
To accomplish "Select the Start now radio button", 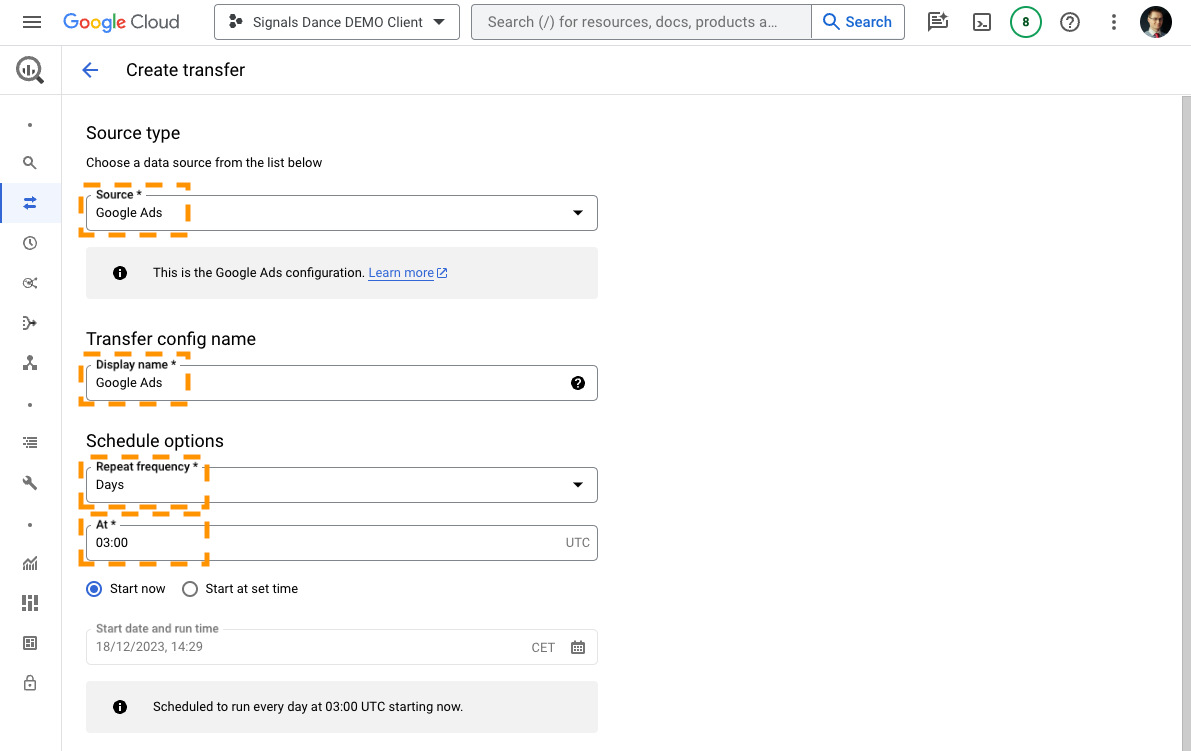I will pos(93,588).
